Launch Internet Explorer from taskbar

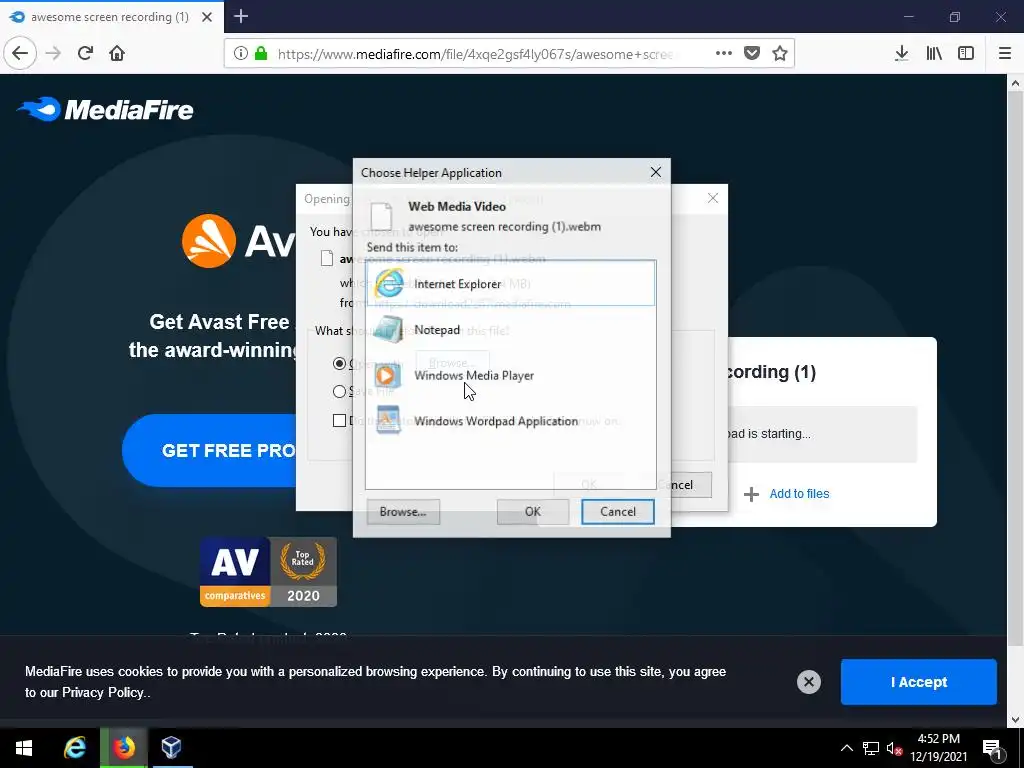75,748
